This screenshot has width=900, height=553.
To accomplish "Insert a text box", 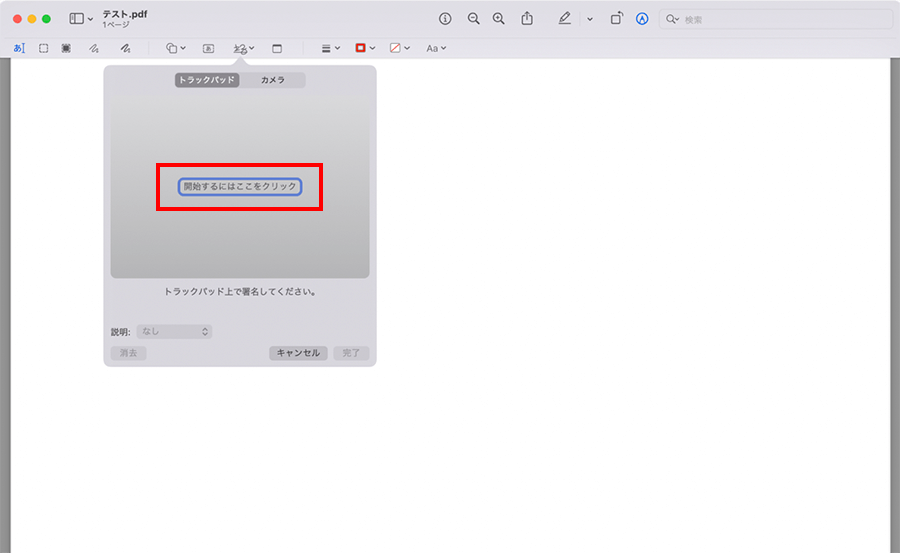I will click(x=208, y=48).
